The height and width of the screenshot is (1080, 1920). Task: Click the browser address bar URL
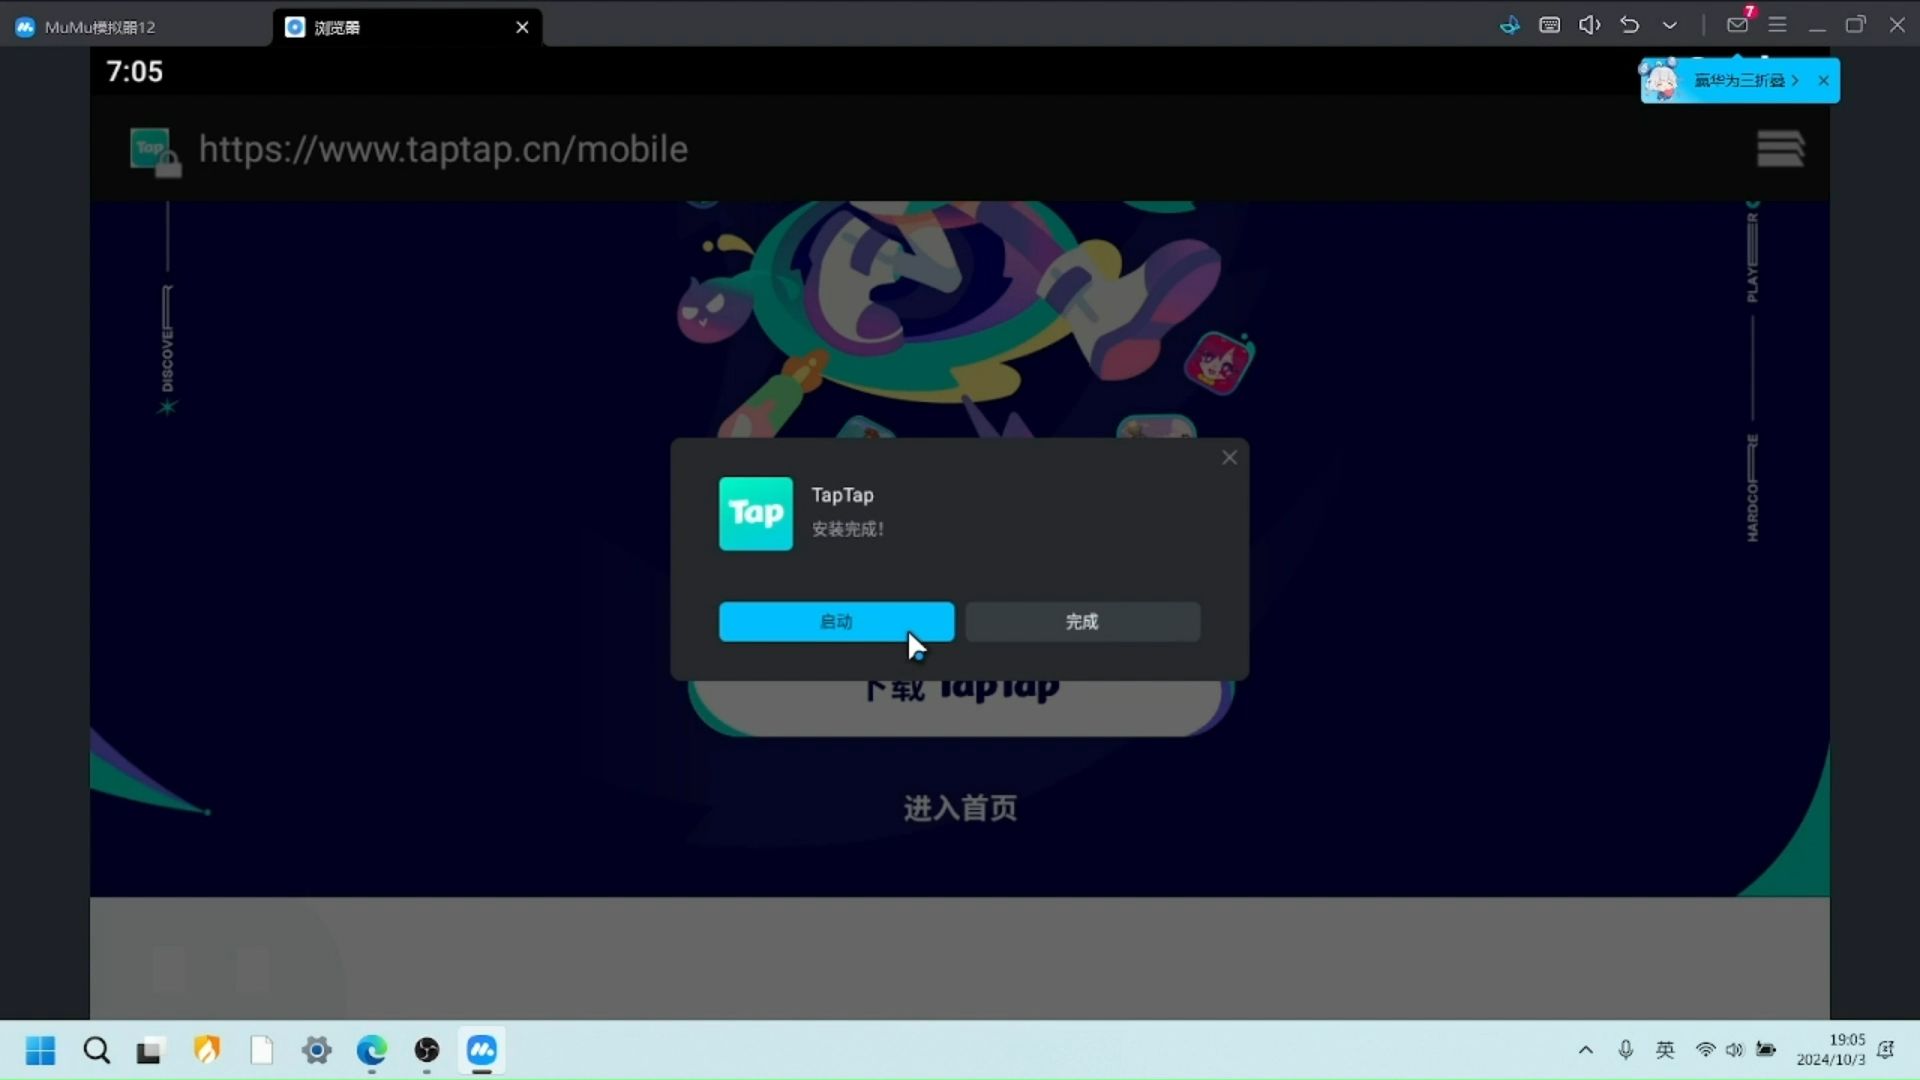click(443, 149)
